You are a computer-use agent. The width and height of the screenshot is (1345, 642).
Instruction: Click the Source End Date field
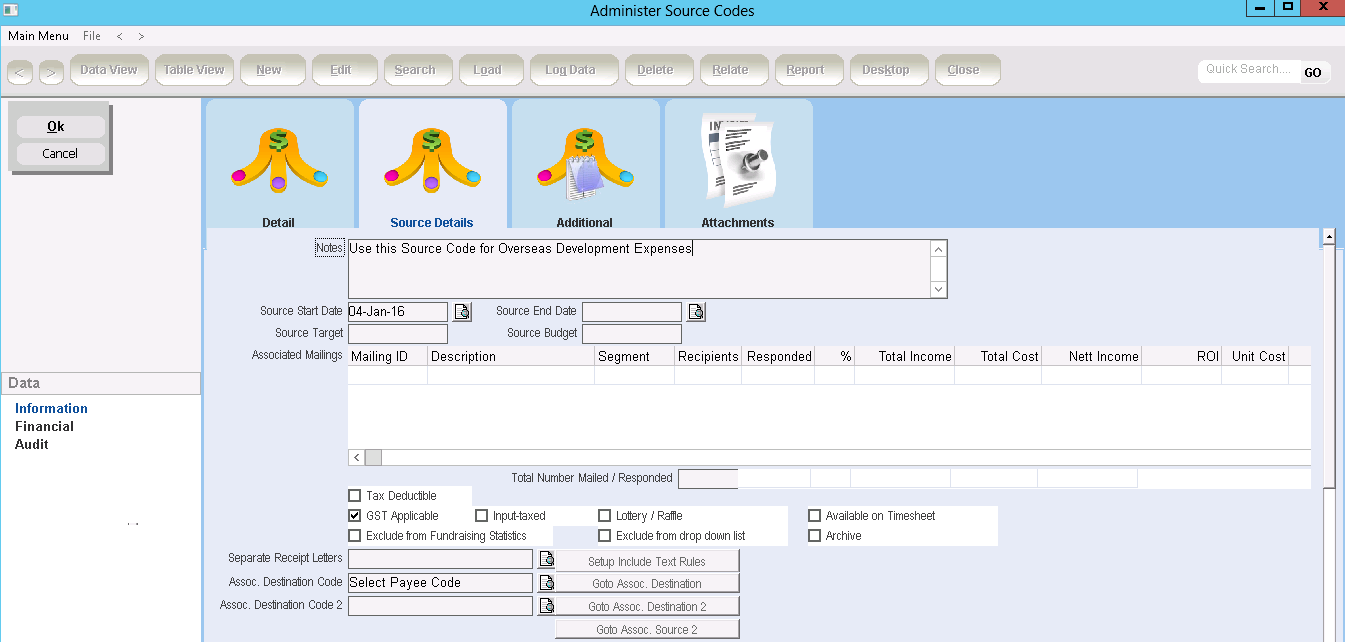[x=632, y=312]
